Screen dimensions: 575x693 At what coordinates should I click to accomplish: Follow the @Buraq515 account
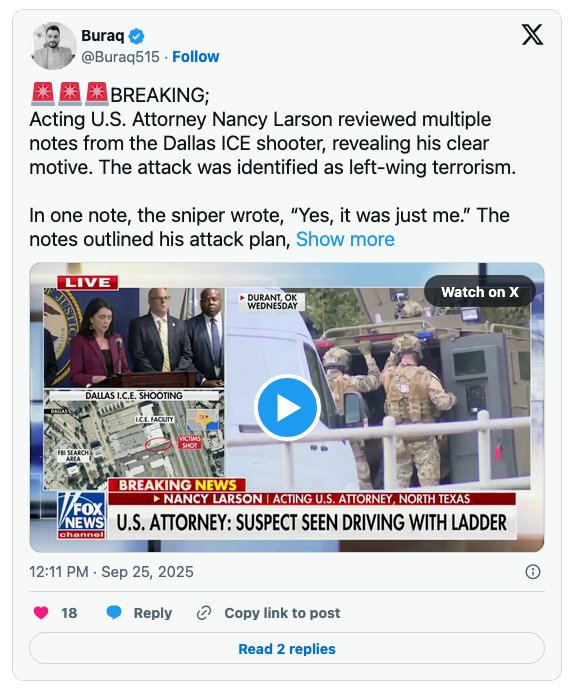[195, 57]
